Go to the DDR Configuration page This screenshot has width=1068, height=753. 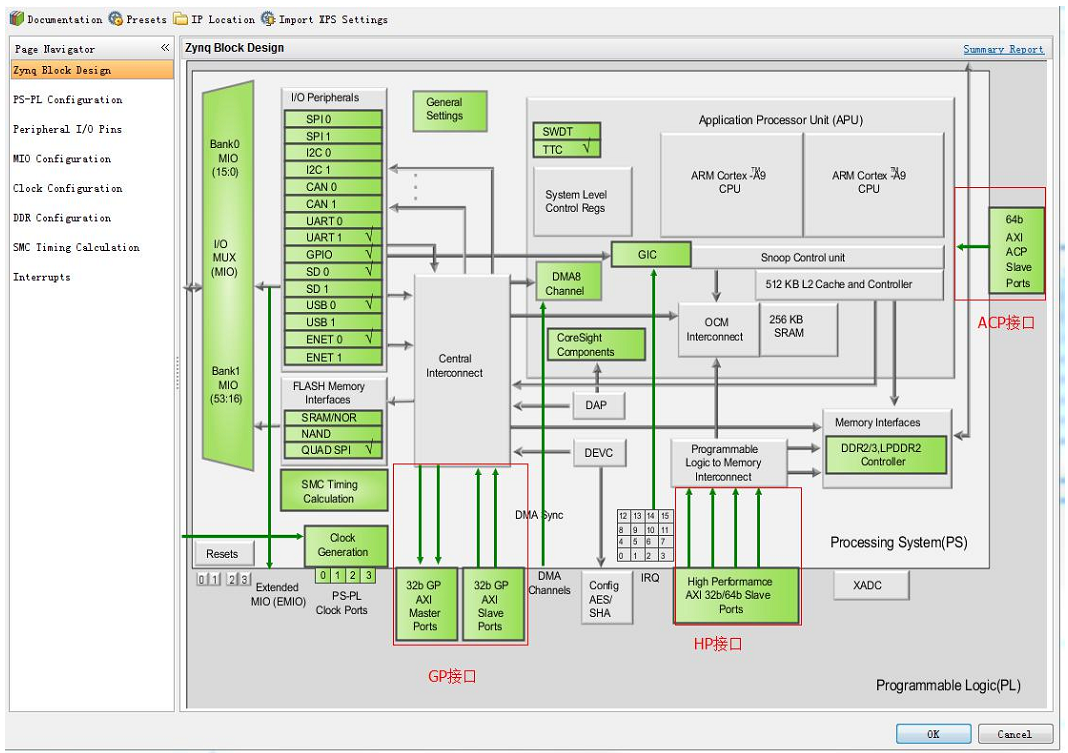[x=62, y=218]
